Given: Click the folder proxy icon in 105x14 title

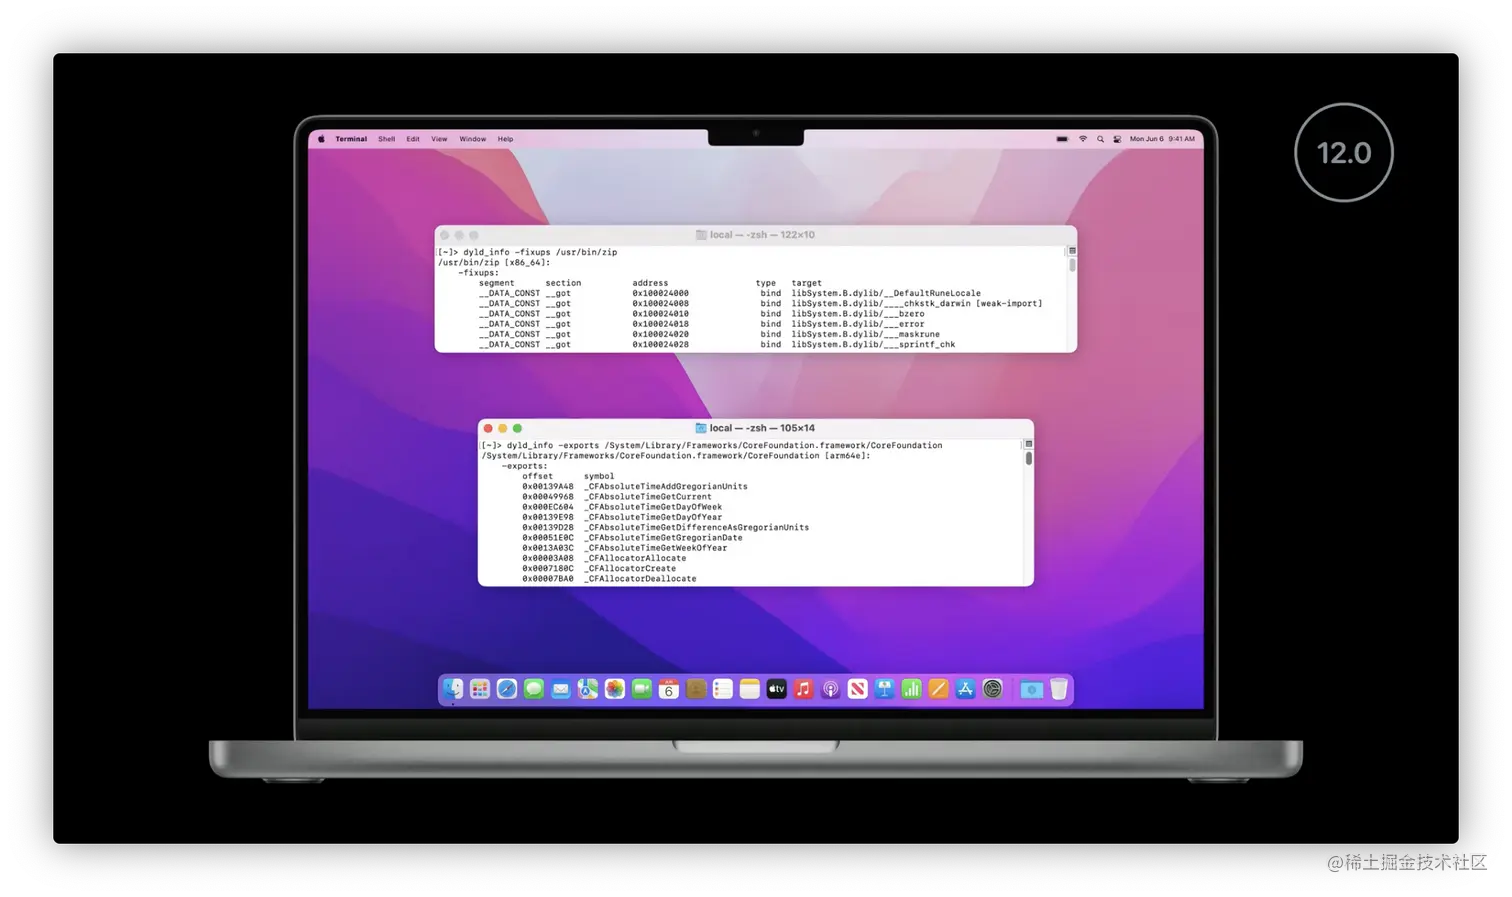Looking at the screenshot, I should coord(701,428).
